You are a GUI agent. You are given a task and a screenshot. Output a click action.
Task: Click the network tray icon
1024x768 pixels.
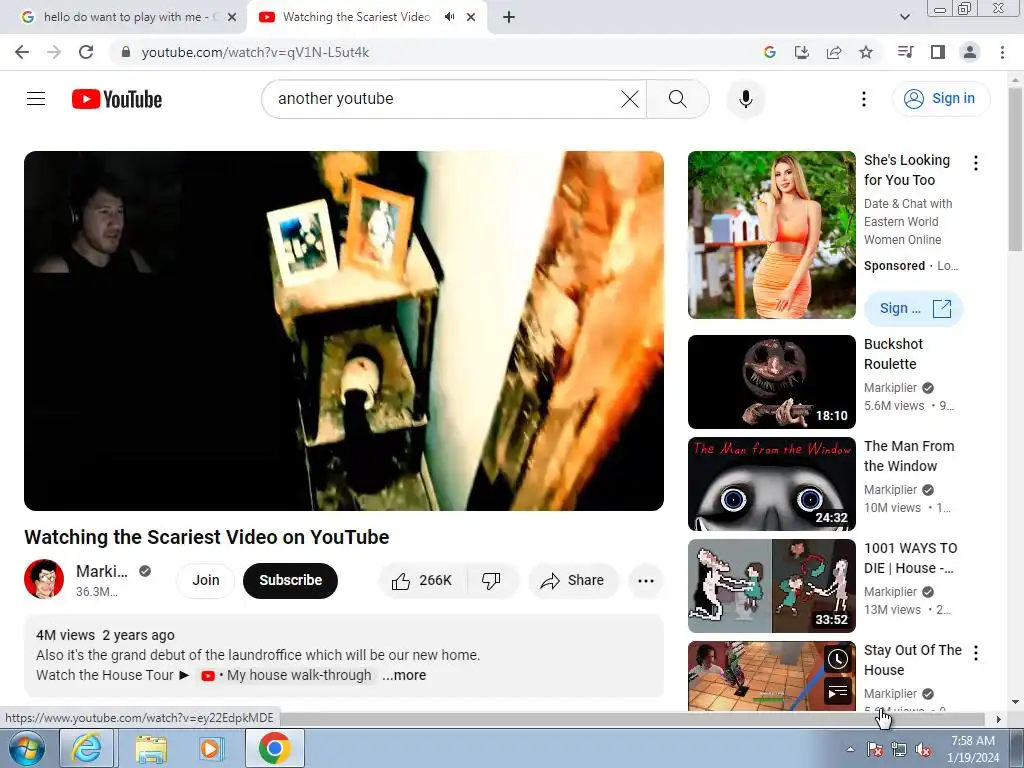899,749
